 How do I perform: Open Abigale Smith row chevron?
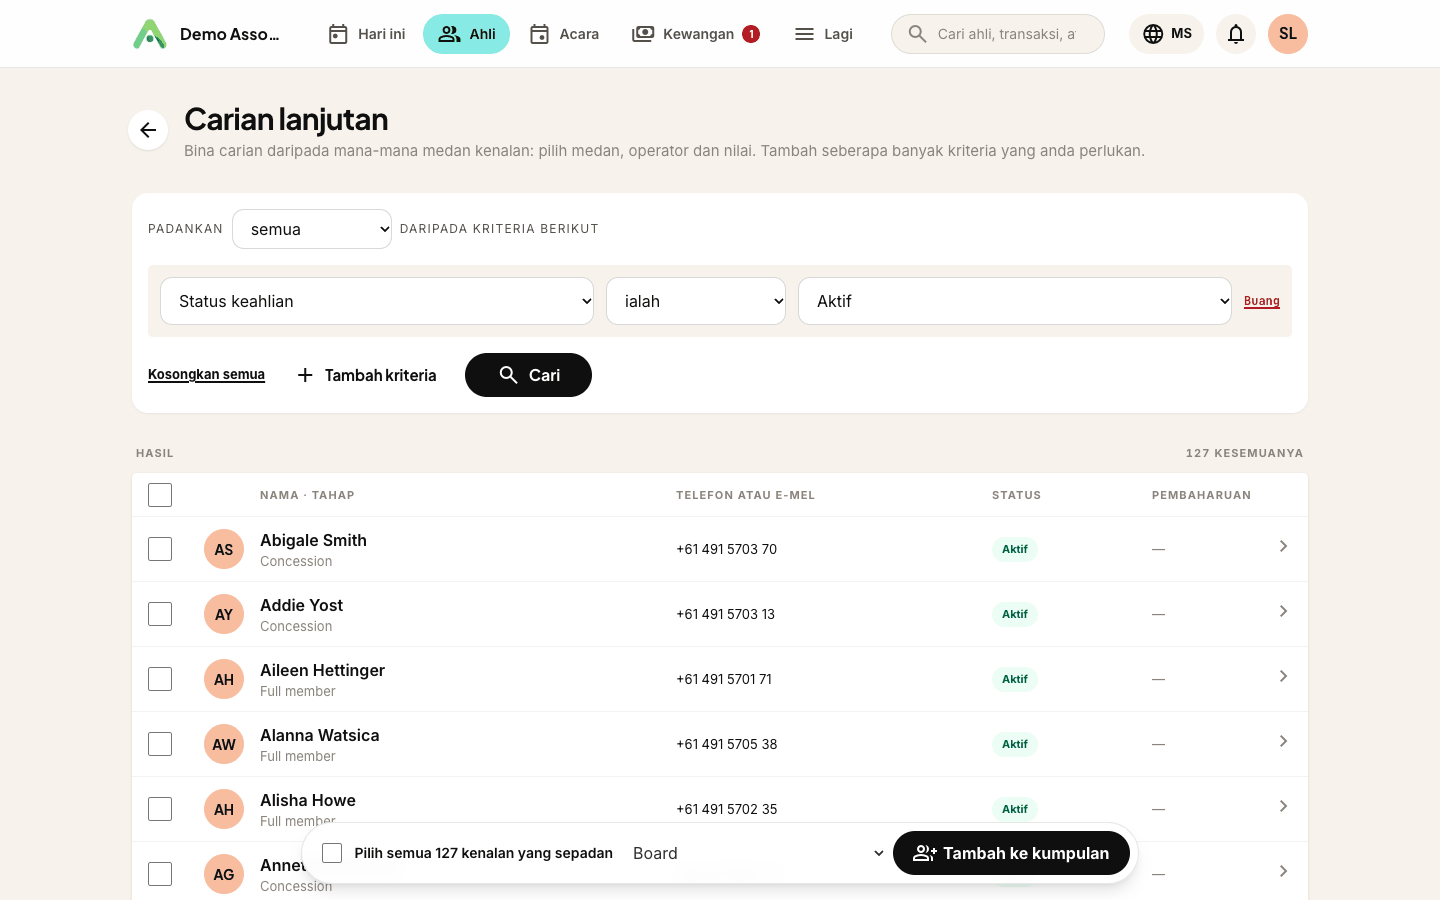click(x=1283, y=546)
